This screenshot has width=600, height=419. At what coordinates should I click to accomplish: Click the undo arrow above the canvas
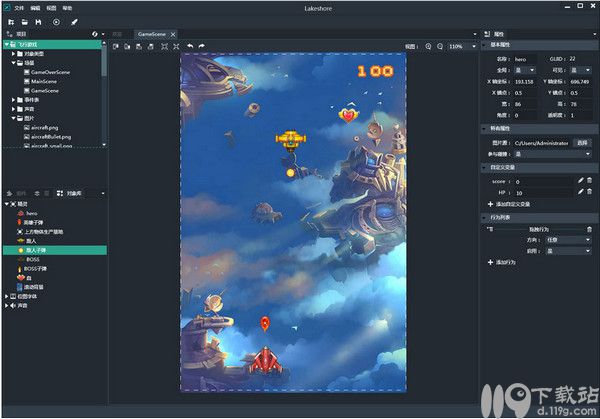pyautogui.click(x=190, y=46)
